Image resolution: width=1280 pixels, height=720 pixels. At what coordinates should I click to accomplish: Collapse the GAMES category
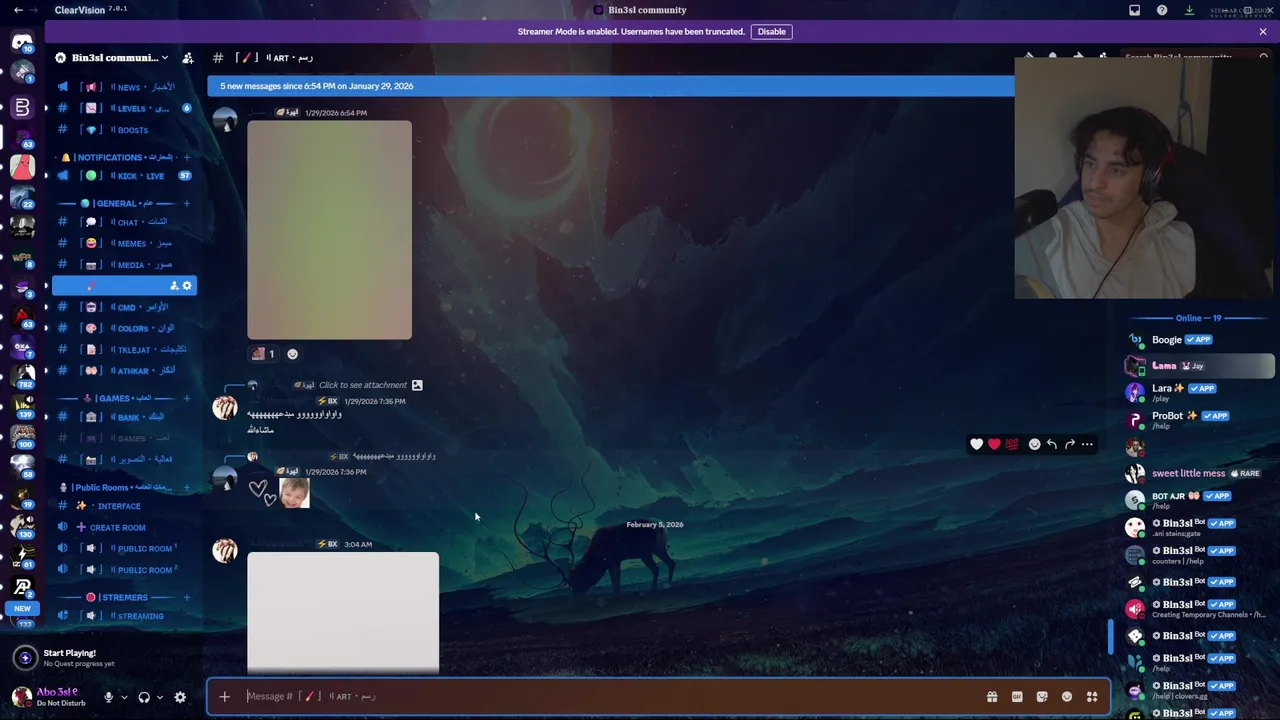pyautogui.click(x=117, y=398)
